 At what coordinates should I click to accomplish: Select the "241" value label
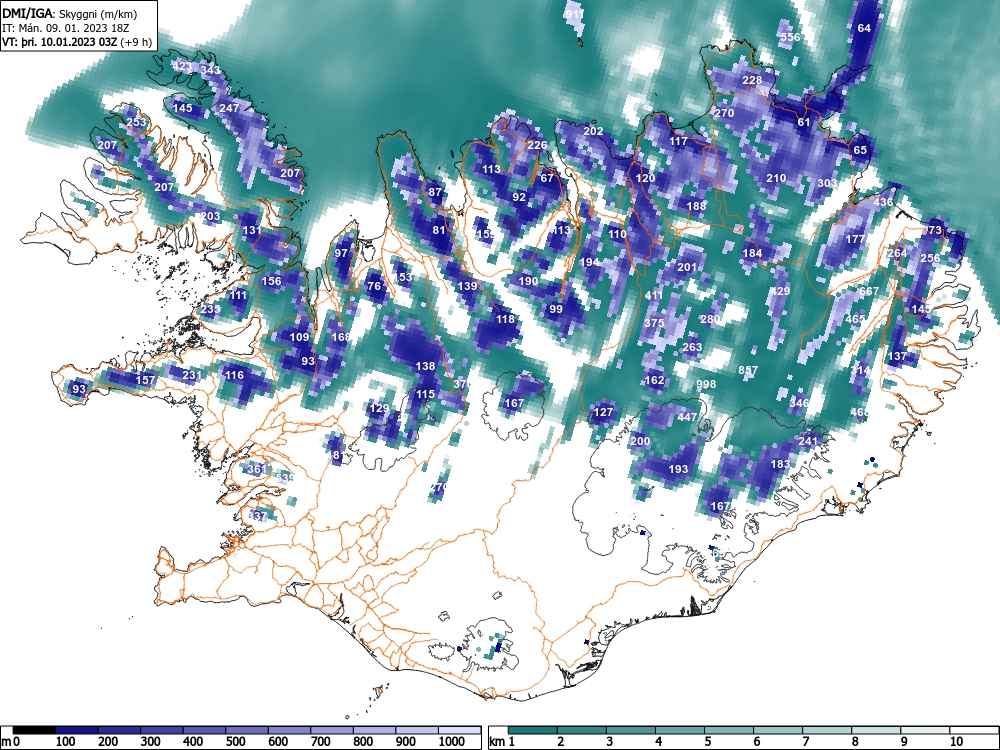pos(808,441)
